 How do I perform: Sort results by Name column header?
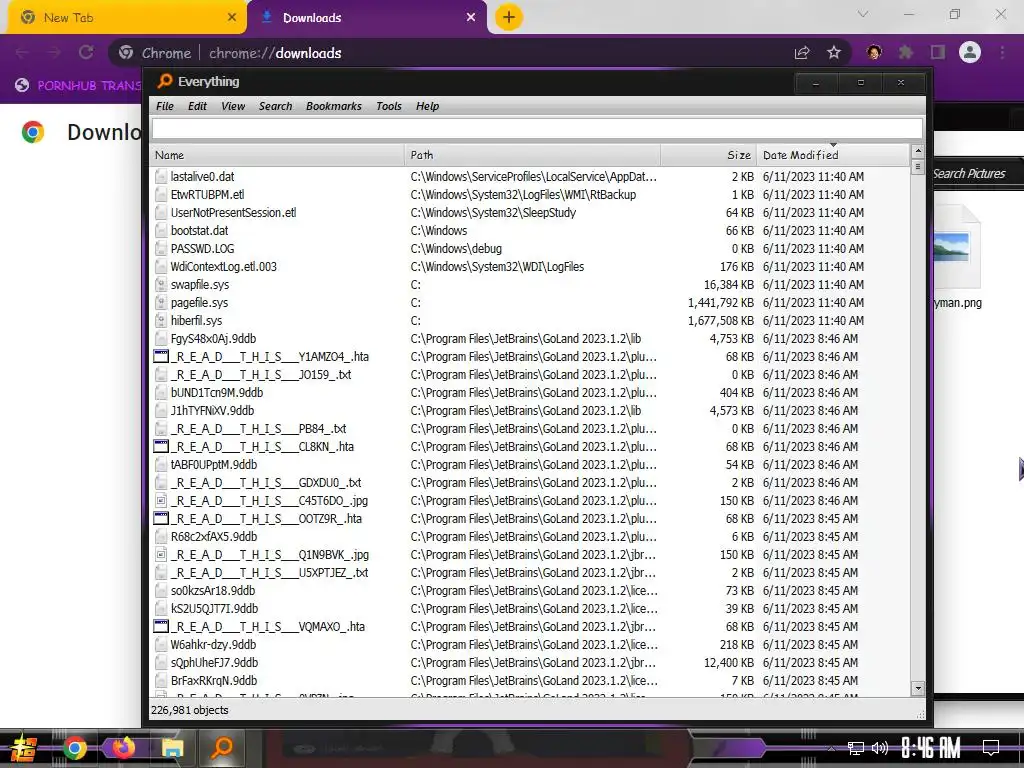click(x=278, y=155)
